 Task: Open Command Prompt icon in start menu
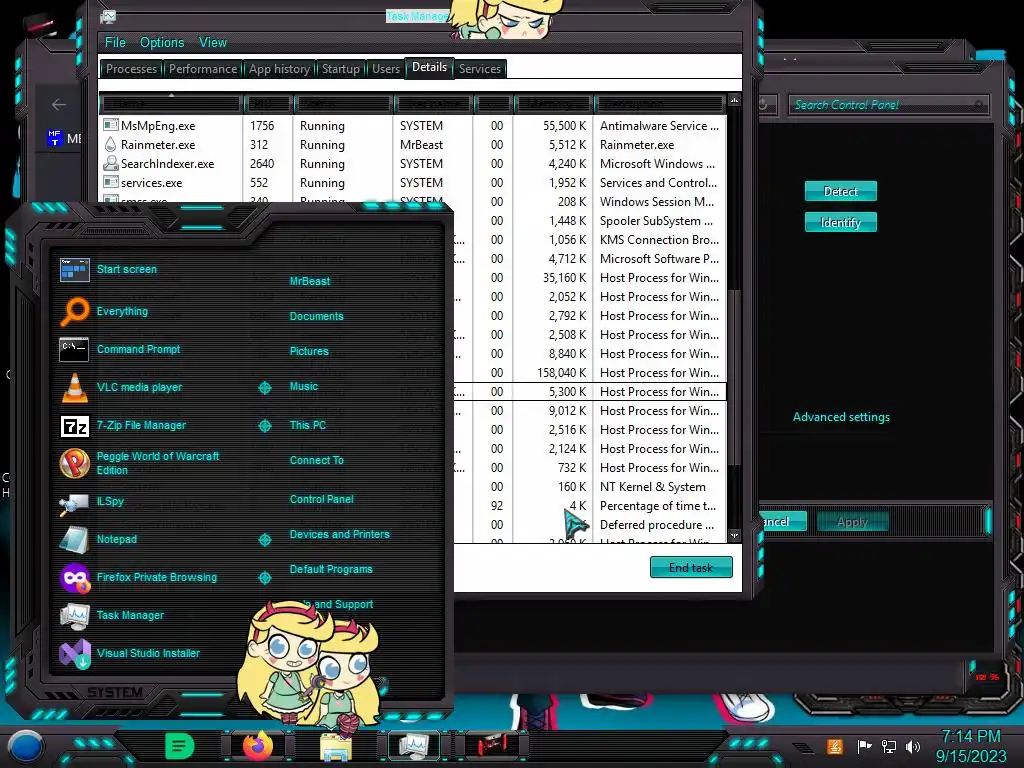click(x=74, y=349)
